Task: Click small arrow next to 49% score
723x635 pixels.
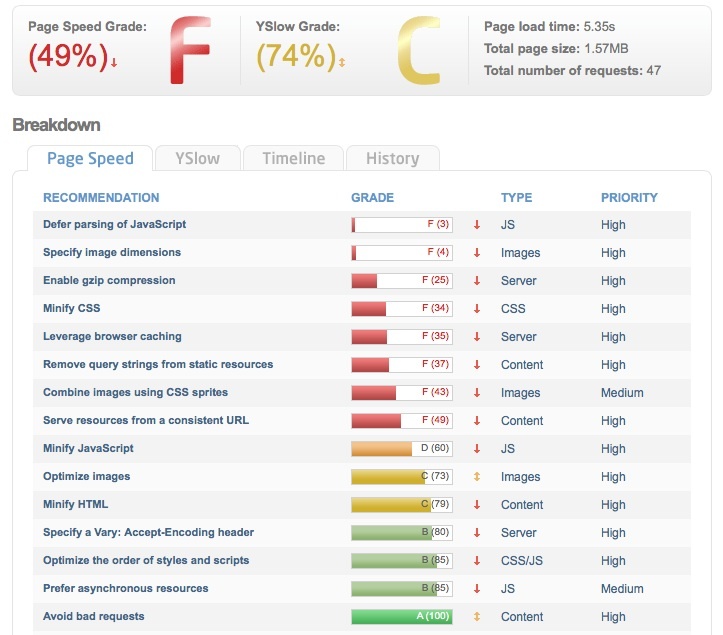Action: pyautogui.click(x=114, y=62)
